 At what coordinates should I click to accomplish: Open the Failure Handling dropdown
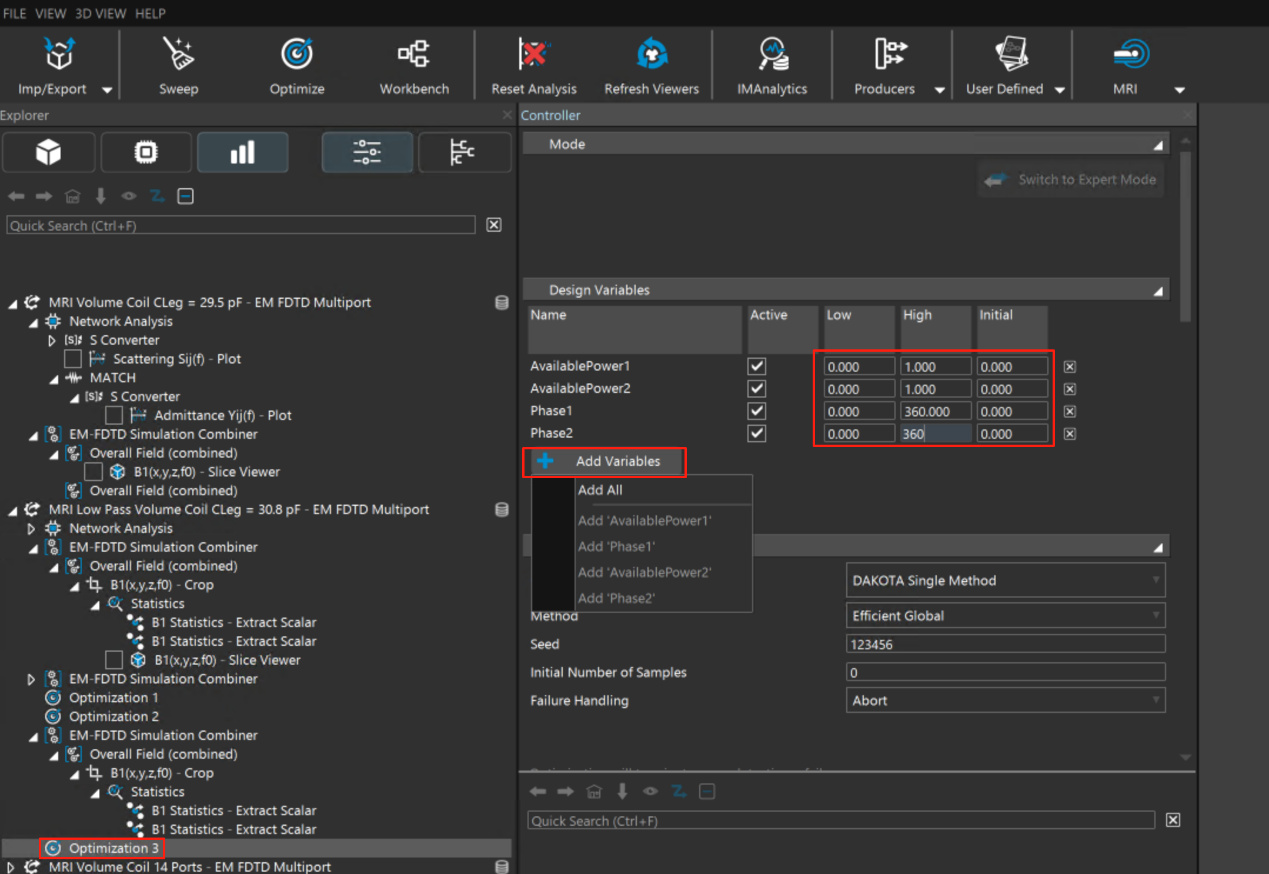1005,701
